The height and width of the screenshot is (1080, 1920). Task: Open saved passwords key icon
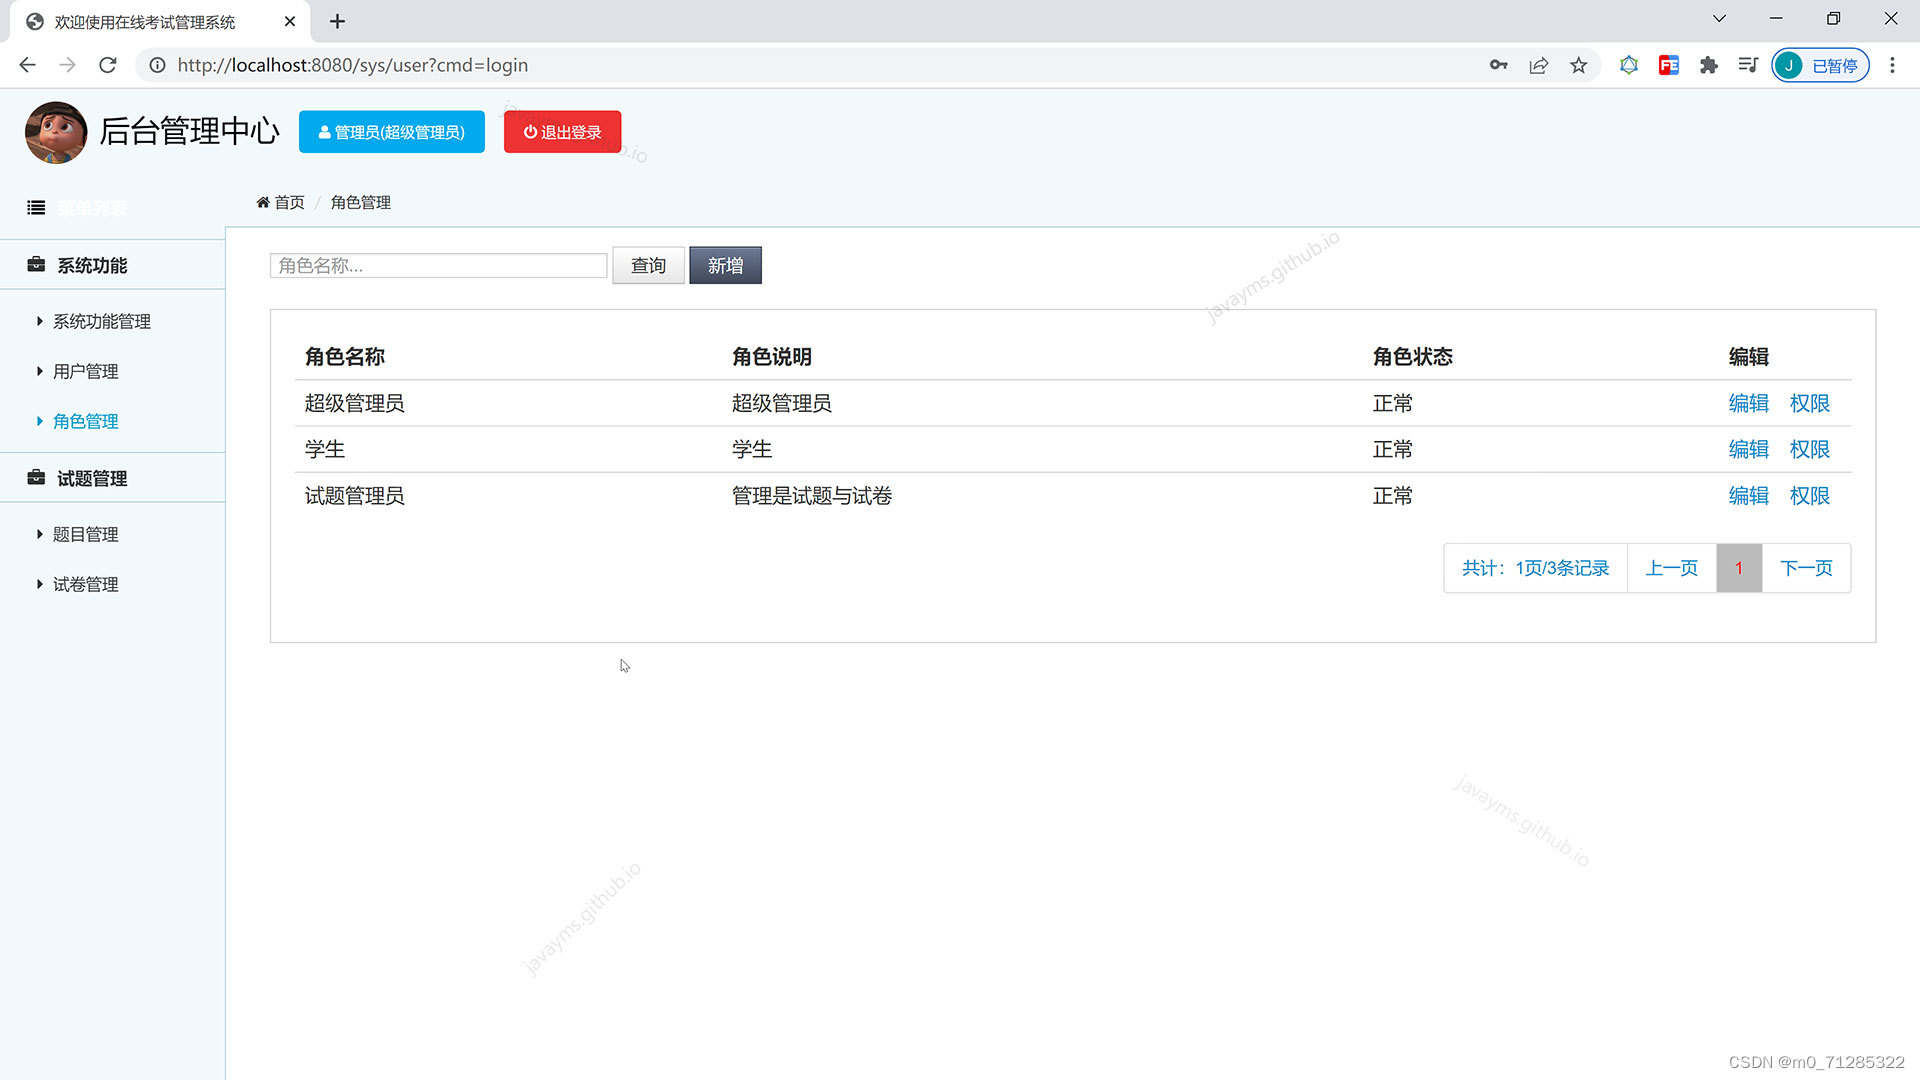[1498, 65]
